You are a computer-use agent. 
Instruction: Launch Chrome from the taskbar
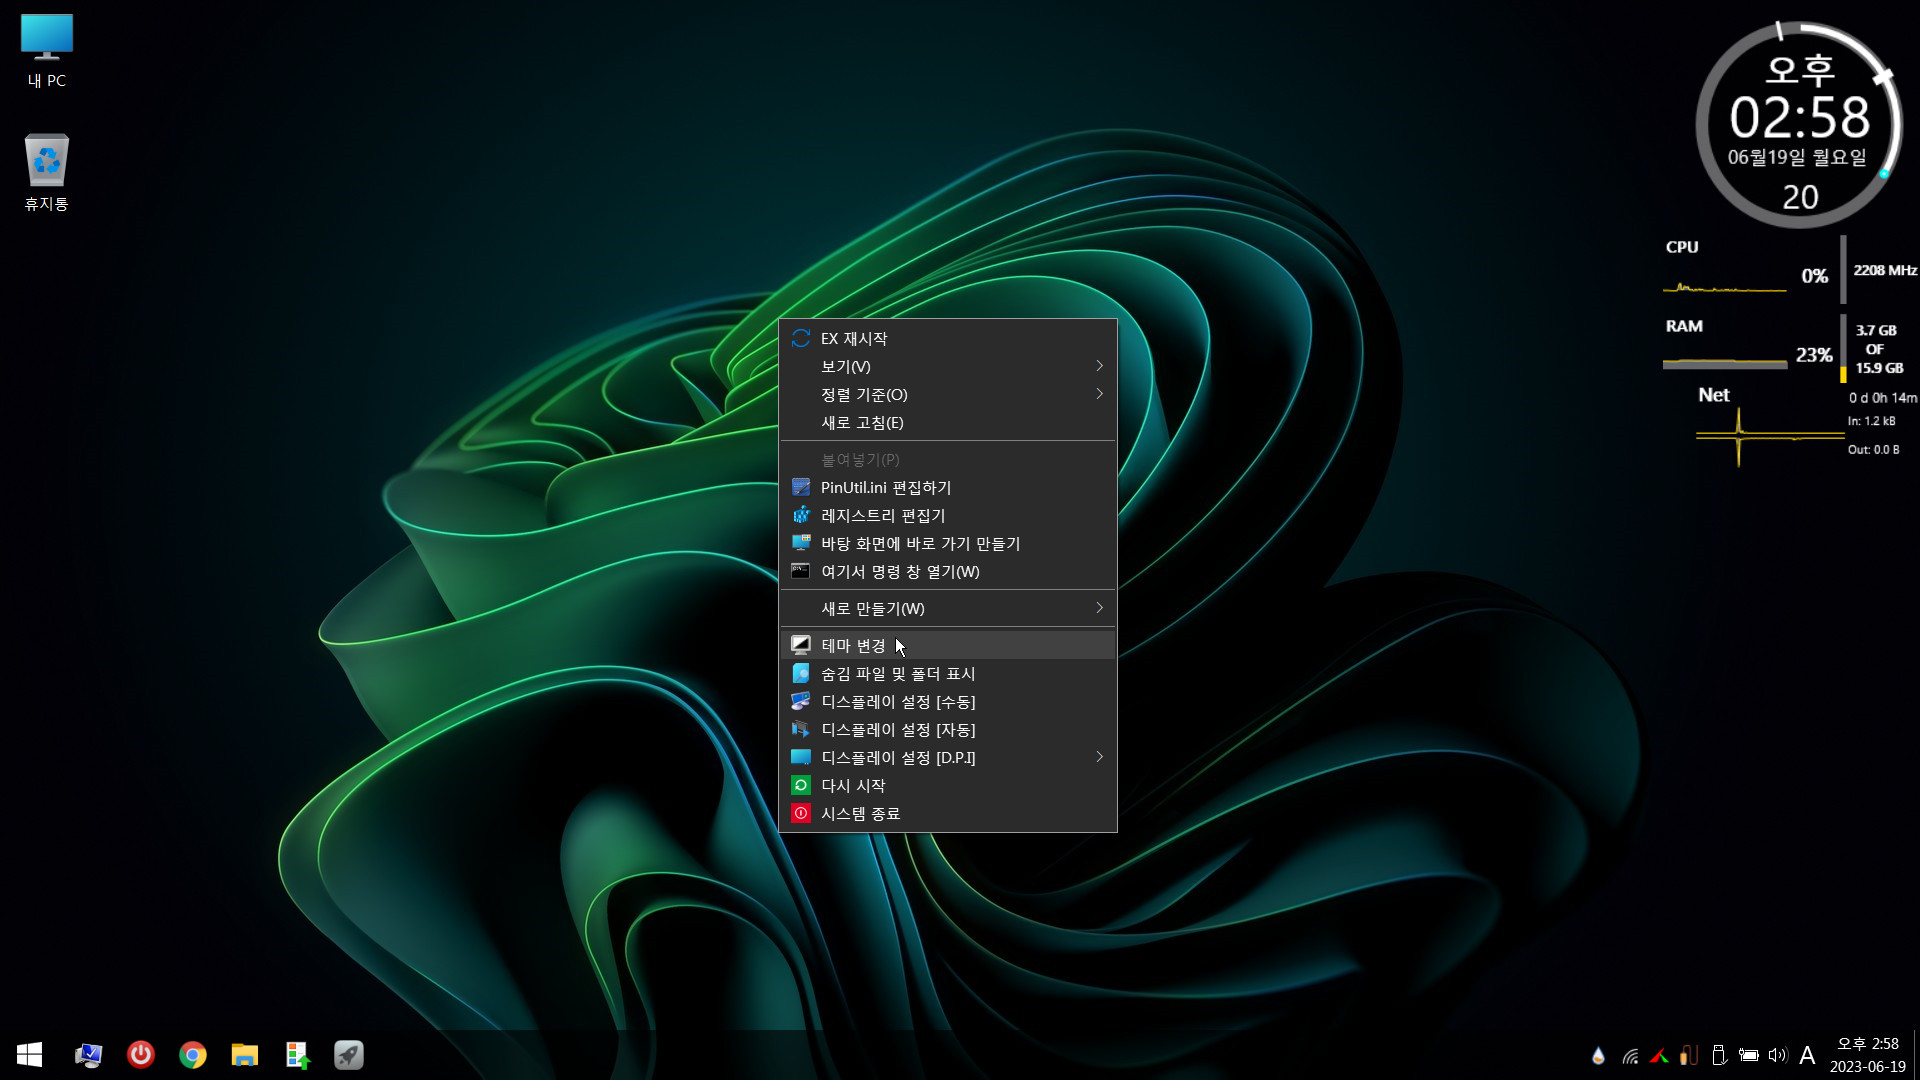[193, 1055]
